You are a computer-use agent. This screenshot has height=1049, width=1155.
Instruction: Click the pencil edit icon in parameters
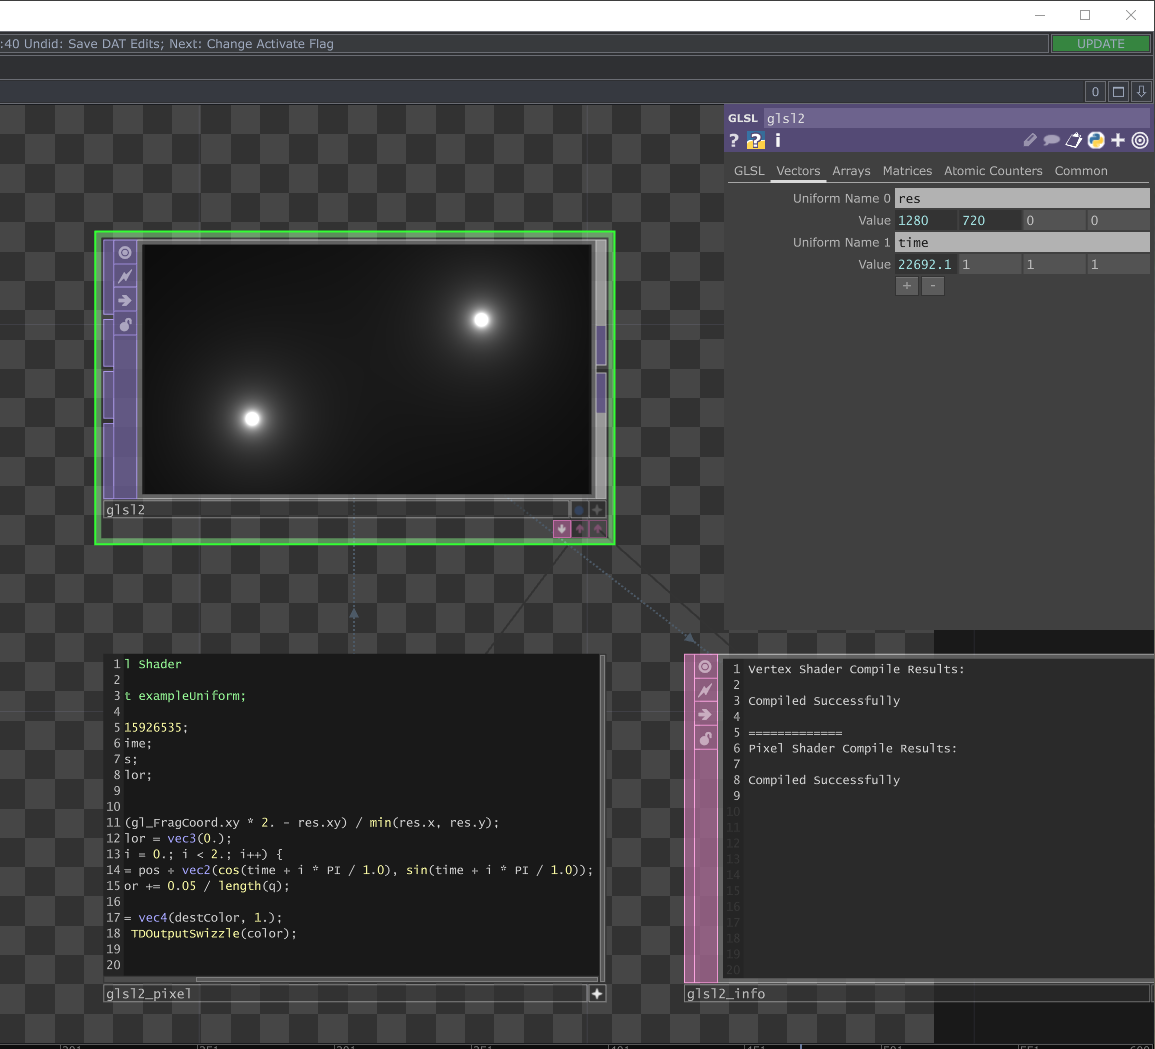pos(1030,141)
